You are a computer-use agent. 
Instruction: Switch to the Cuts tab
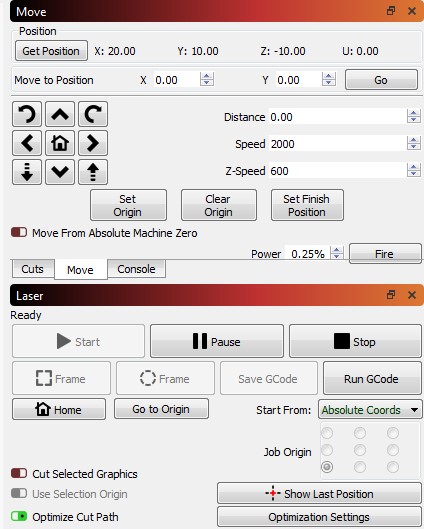click(32, 269)
